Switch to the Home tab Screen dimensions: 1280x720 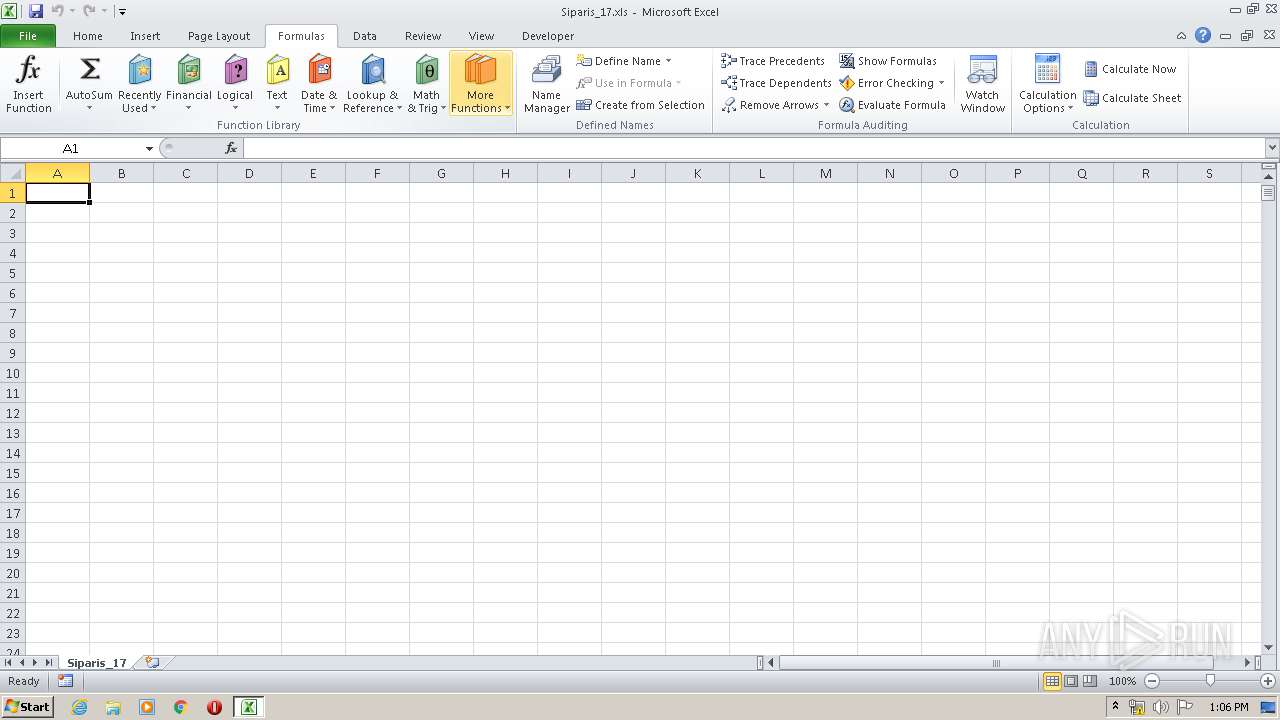pyautogui.click(x=88, y=36)
